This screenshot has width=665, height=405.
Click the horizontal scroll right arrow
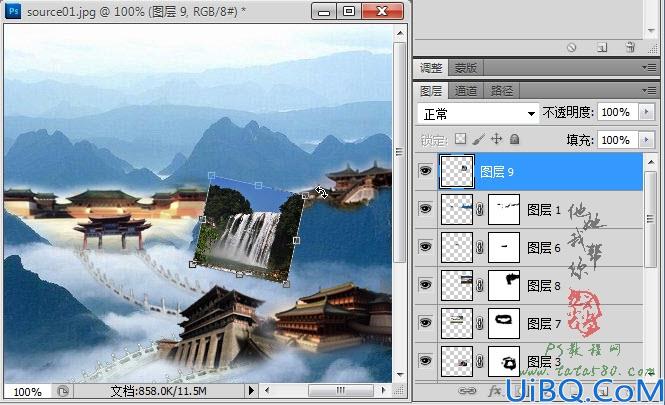pos(384,390)
